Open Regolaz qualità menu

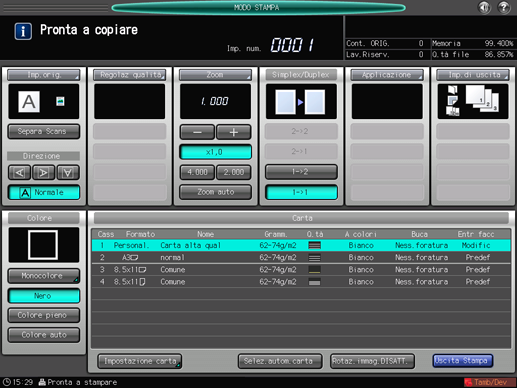click(x=130, y=75)
